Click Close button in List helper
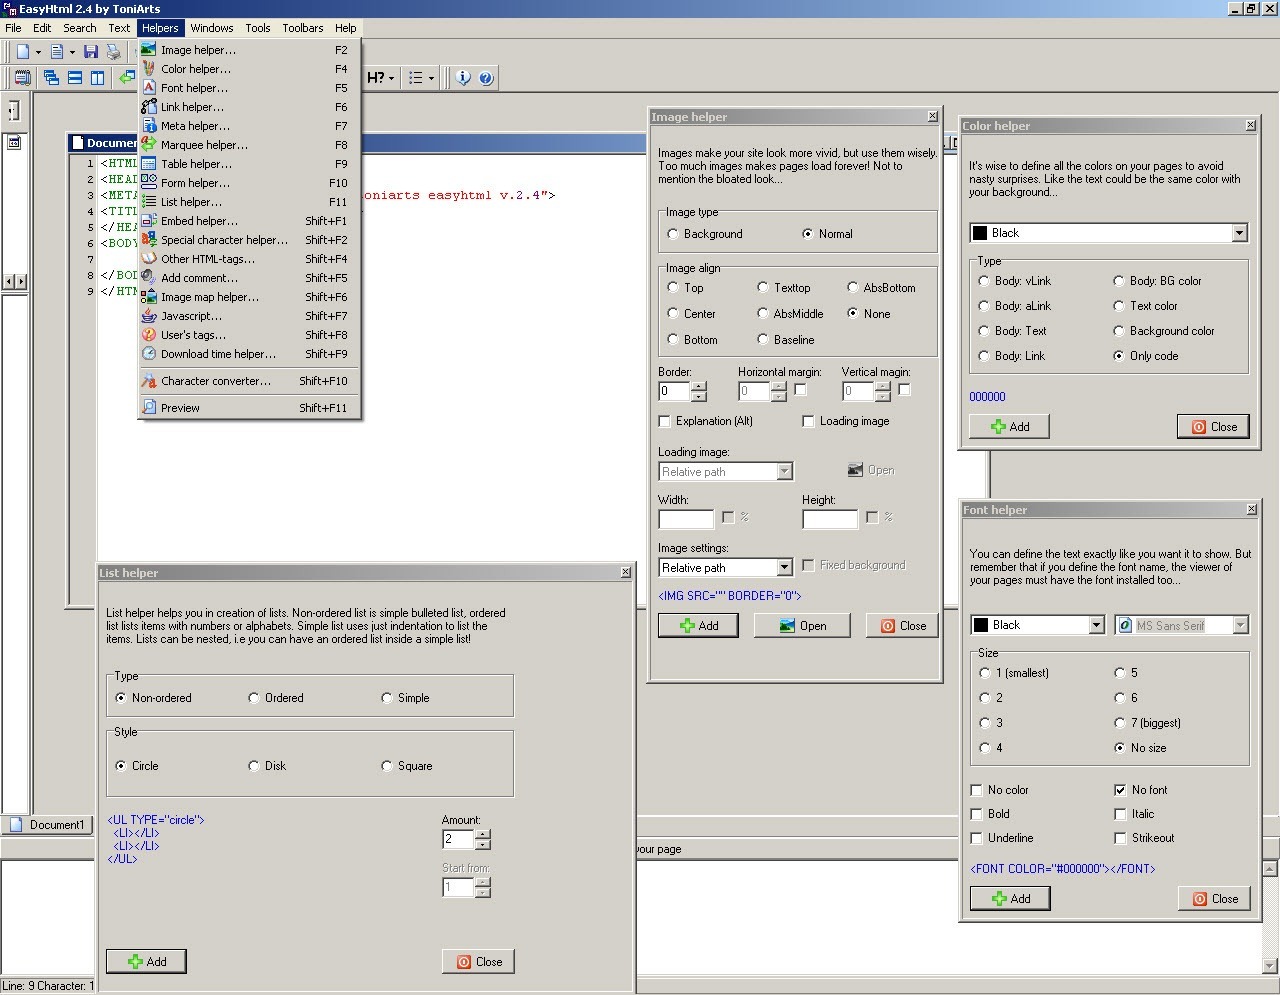Screen dimensions: 1280x995 478,962
